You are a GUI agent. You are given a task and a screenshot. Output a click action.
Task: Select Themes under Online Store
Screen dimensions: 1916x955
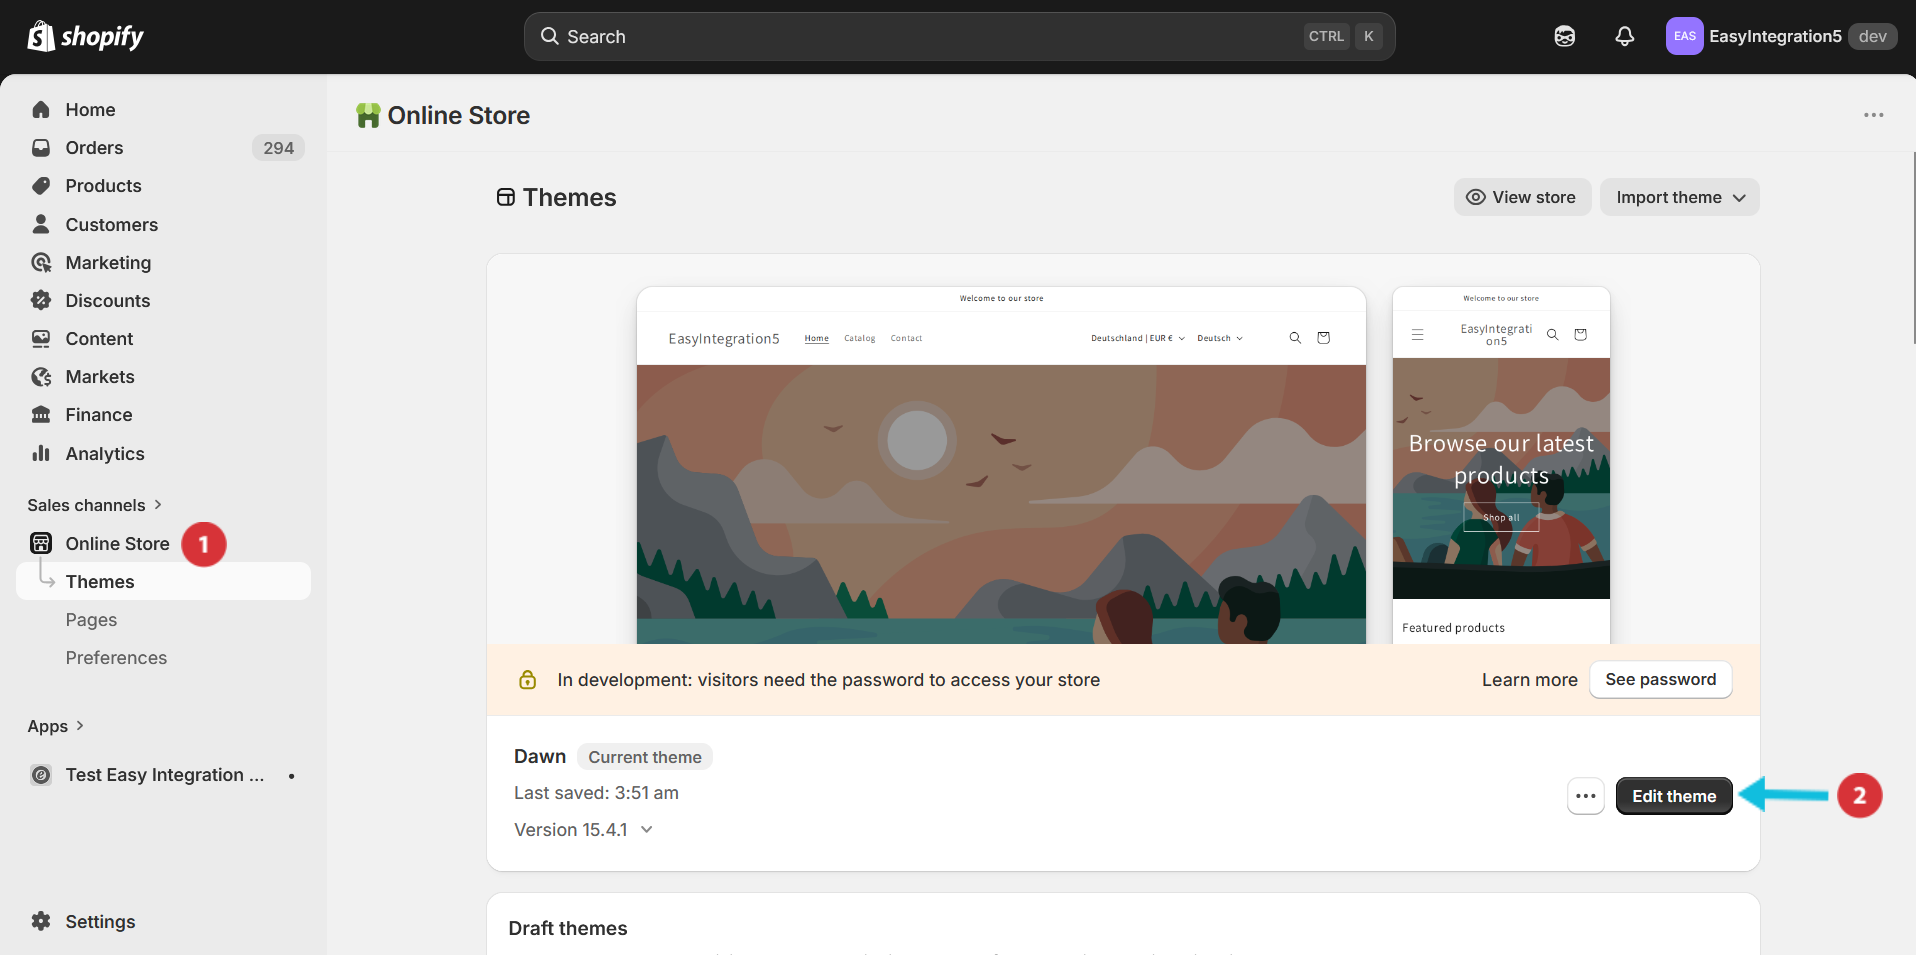coord(164,581)
